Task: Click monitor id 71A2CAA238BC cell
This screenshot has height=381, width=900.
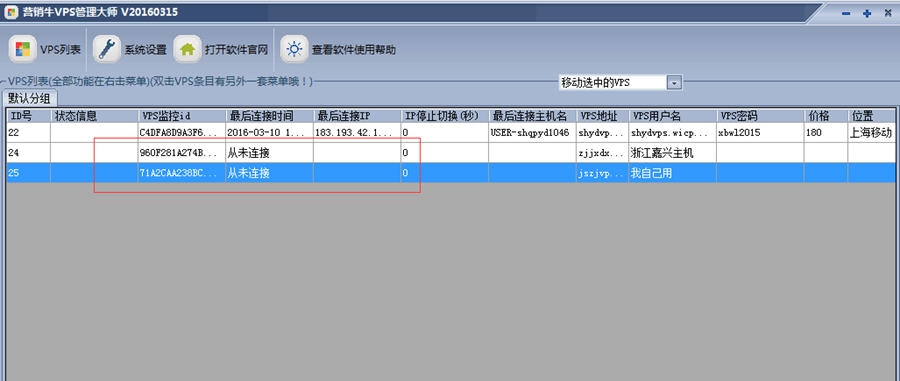Action: [x=182, y=173]
